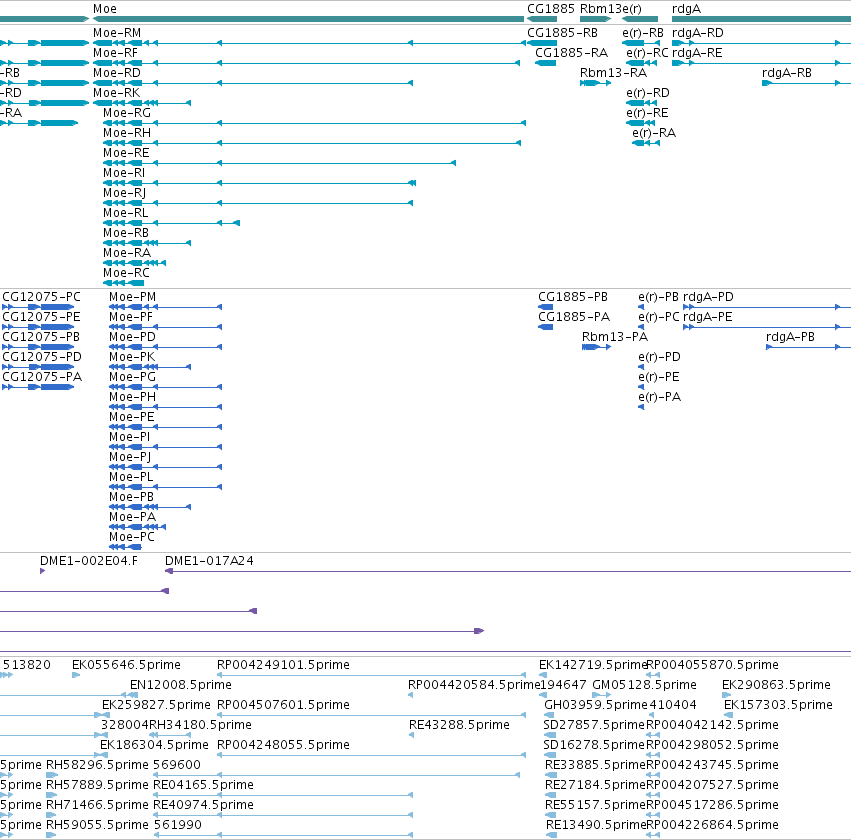Click transcript Moe-RH label
This screenshot has width=851, height=840.
point(127,133)
